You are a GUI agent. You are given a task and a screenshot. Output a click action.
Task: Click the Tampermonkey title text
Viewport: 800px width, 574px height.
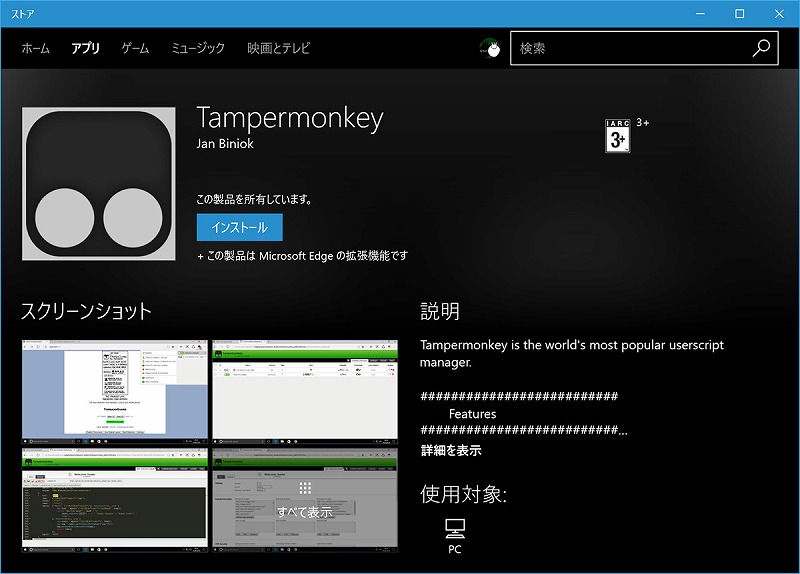pyautogui.click(x=290, y=118)
